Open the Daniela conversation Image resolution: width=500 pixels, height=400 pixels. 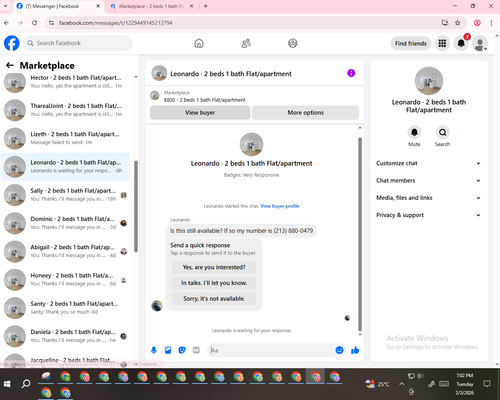click(65, 336)
